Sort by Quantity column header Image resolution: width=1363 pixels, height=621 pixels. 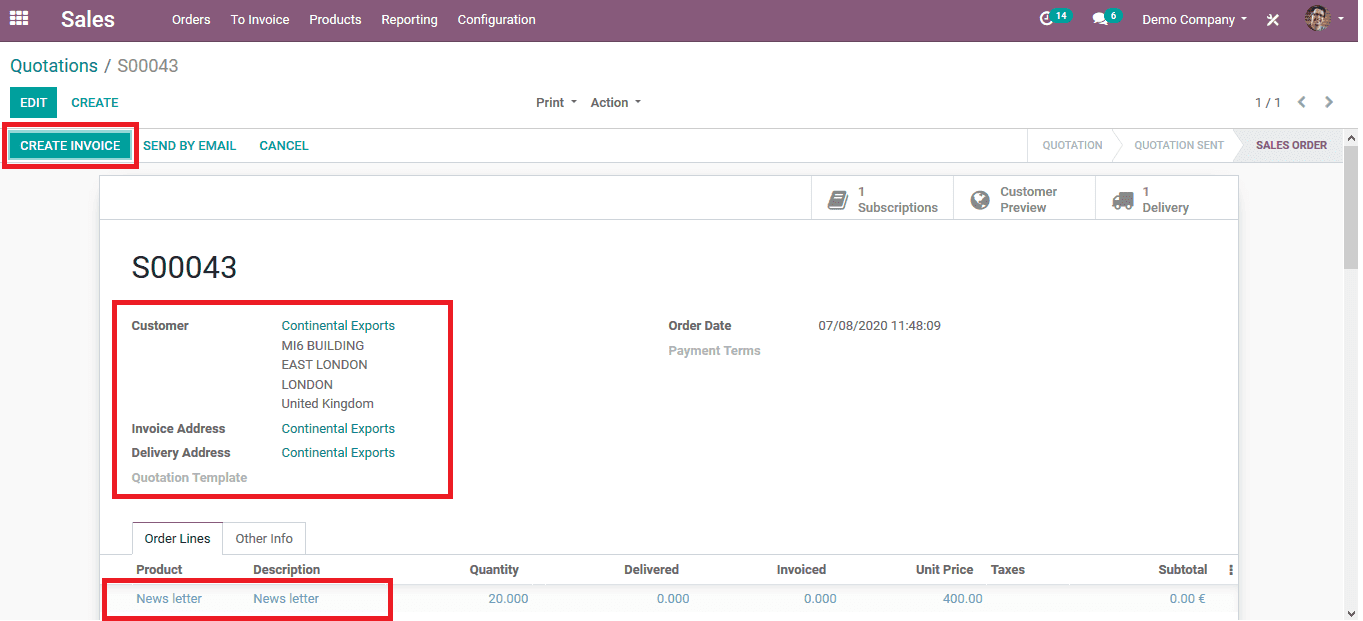click(494, 570)
